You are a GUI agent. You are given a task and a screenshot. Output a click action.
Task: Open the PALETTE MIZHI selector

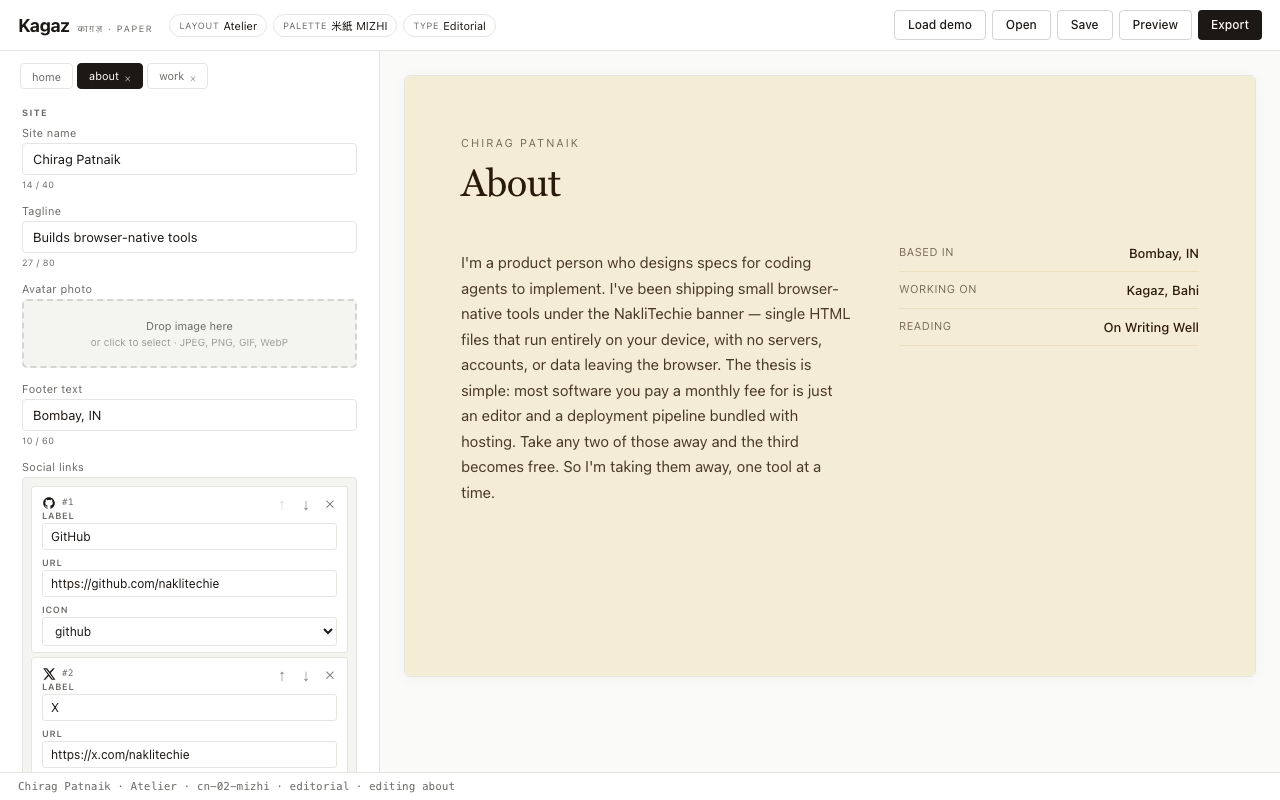pyautogui.click(x=334, y=26)
